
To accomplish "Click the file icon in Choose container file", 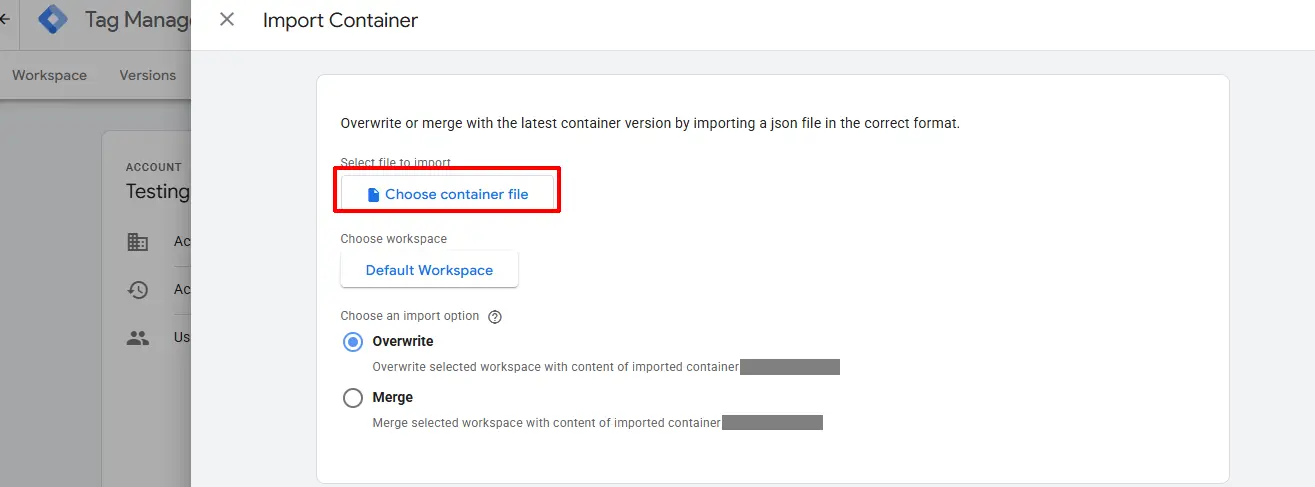I will 373,195.
